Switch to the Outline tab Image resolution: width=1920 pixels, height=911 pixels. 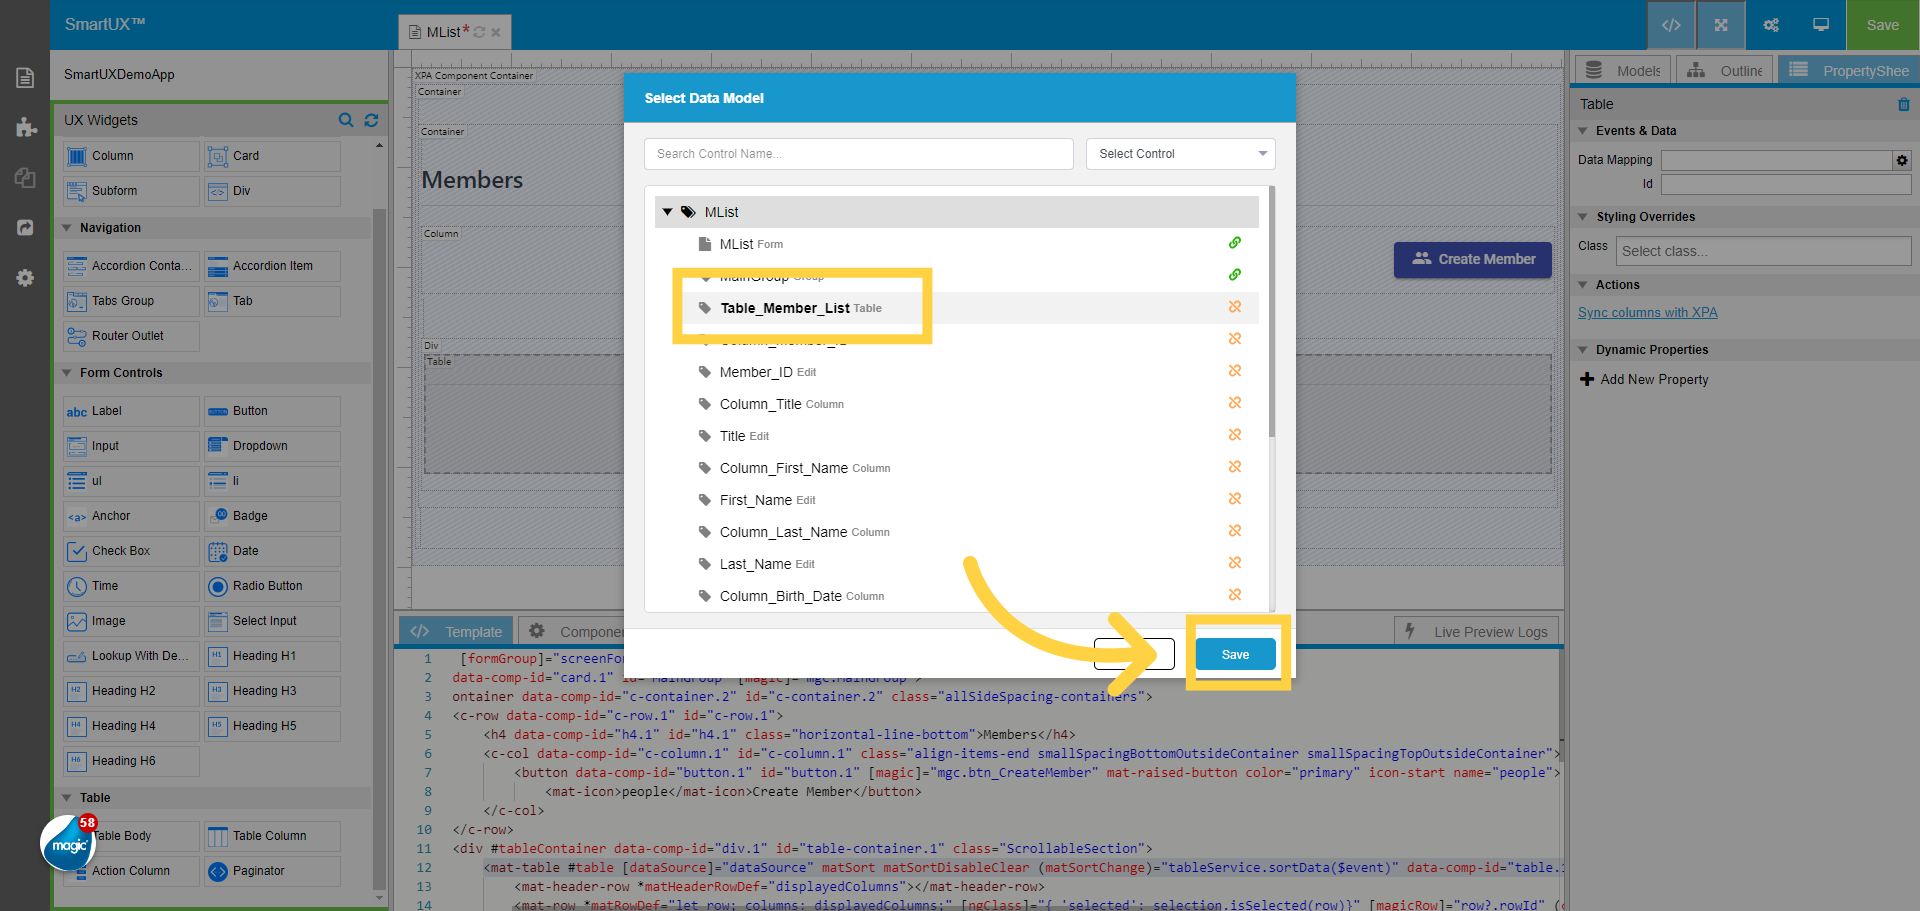pyautogui.click(x=1724, y=70)
